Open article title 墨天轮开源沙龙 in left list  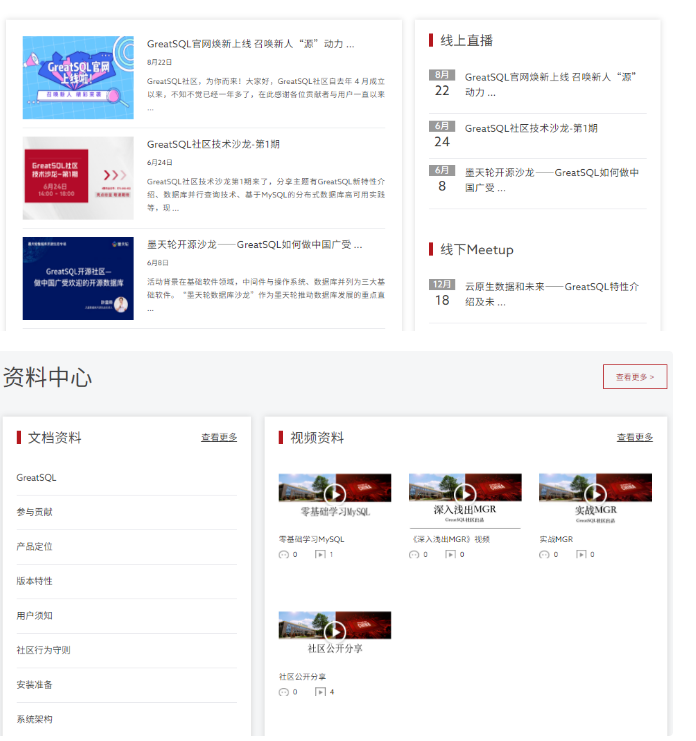coord(254,245)
